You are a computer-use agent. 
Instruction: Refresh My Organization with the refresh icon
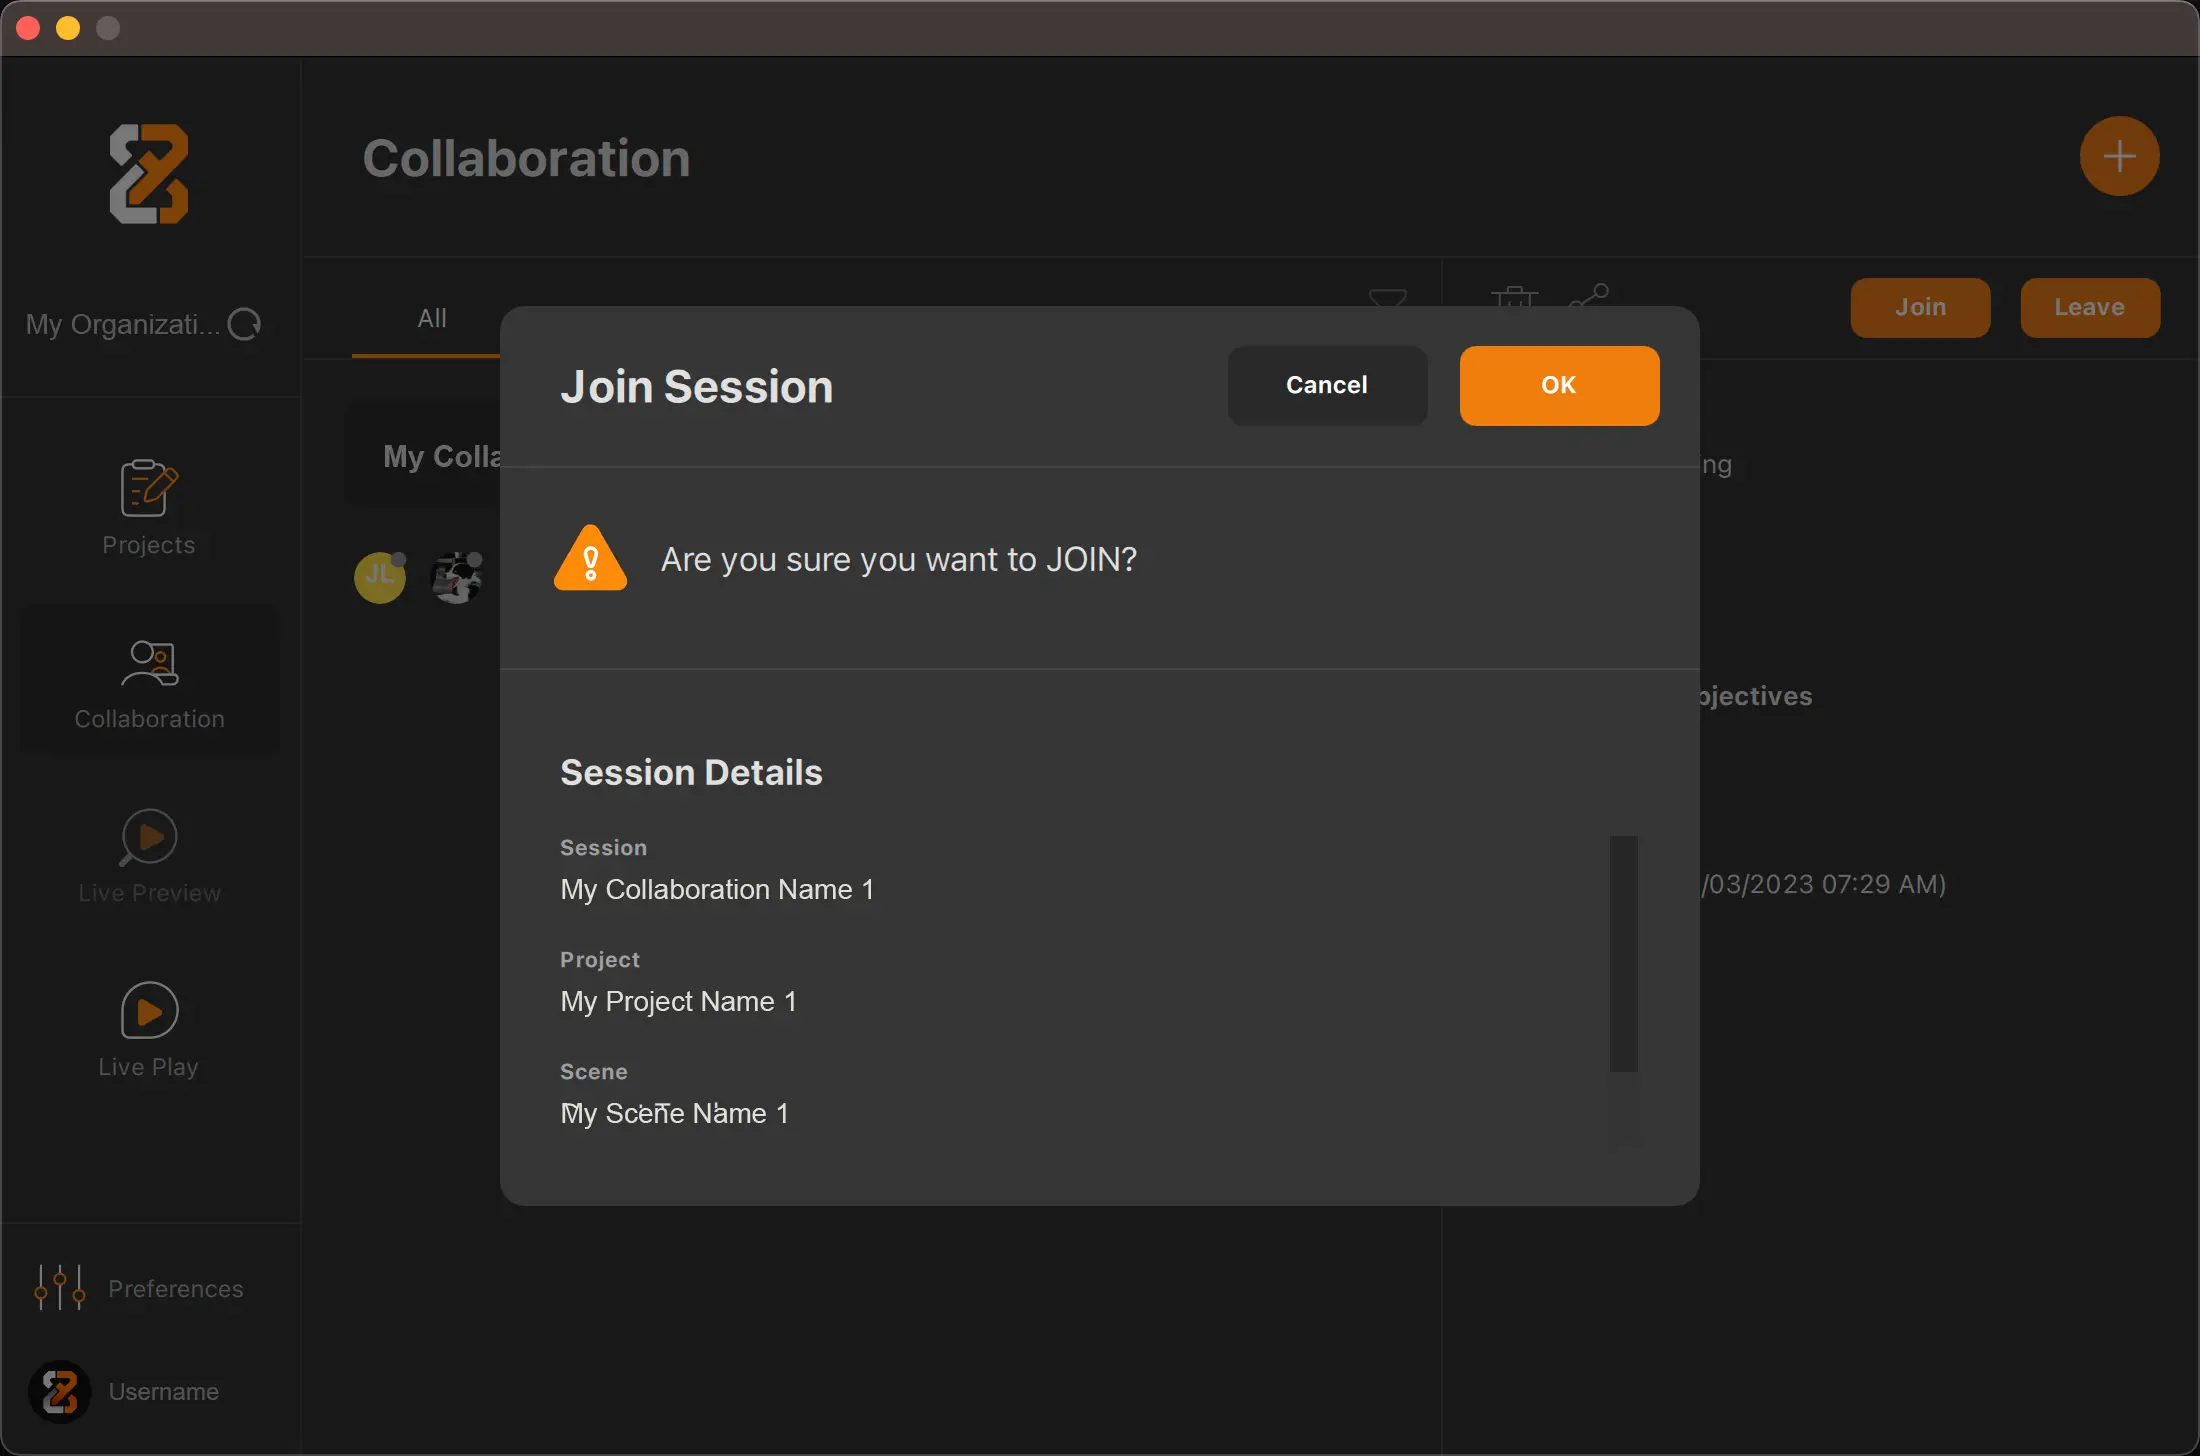tap(245, 324)
